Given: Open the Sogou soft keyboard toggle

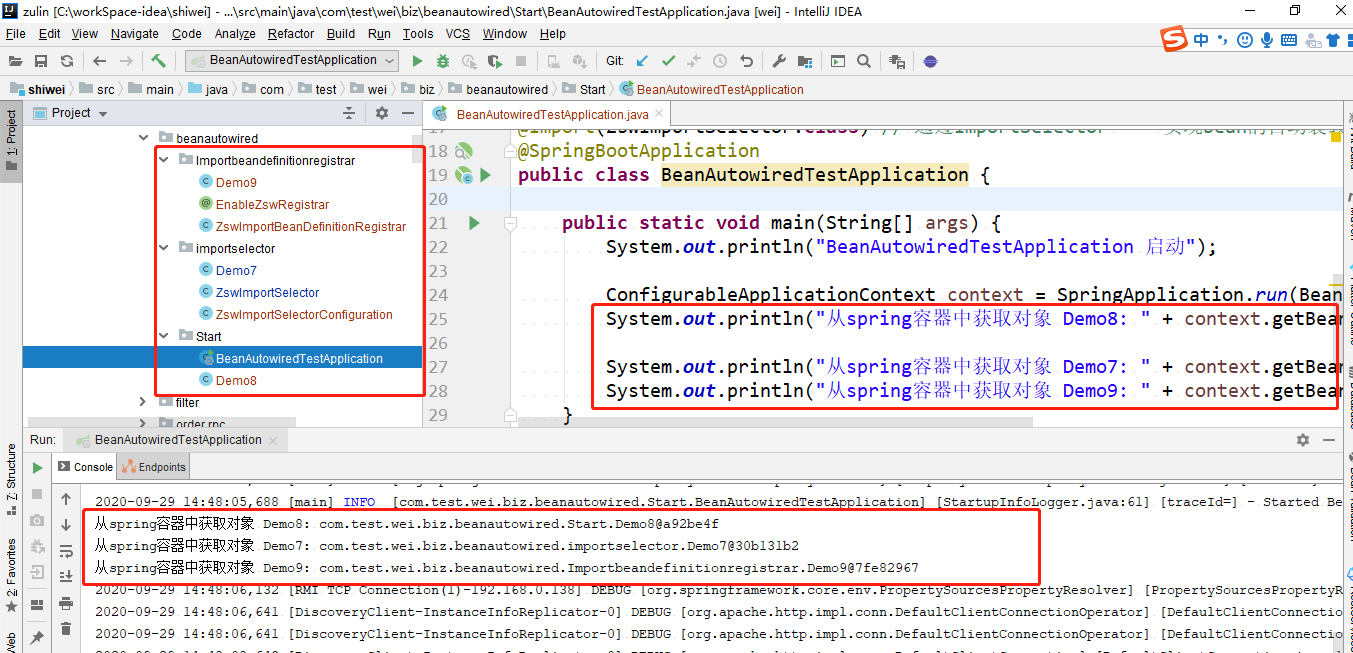Looking at the screenshot, I should pyautogui.click(x=1287, y=40).
